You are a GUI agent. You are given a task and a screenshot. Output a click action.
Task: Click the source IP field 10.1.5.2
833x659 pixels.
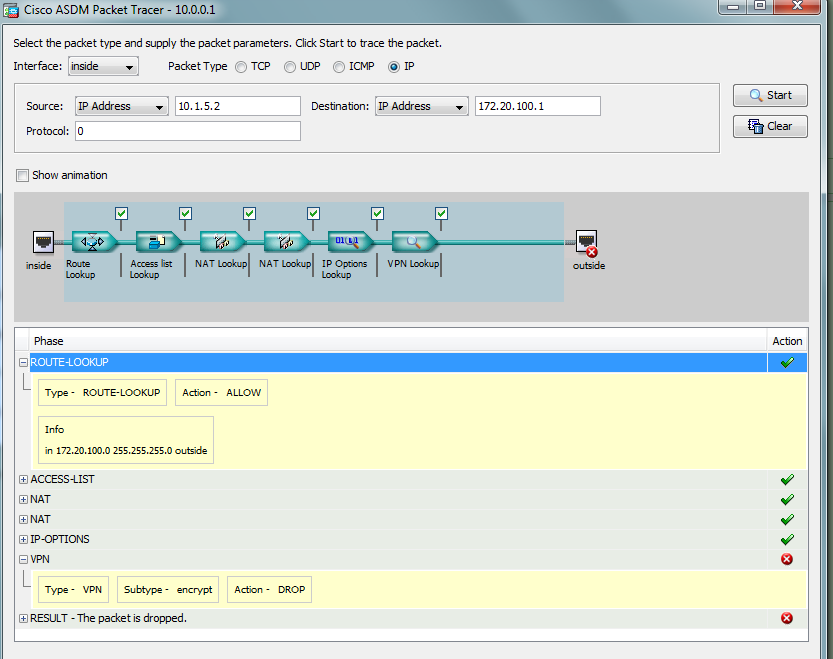pos(238,106)
